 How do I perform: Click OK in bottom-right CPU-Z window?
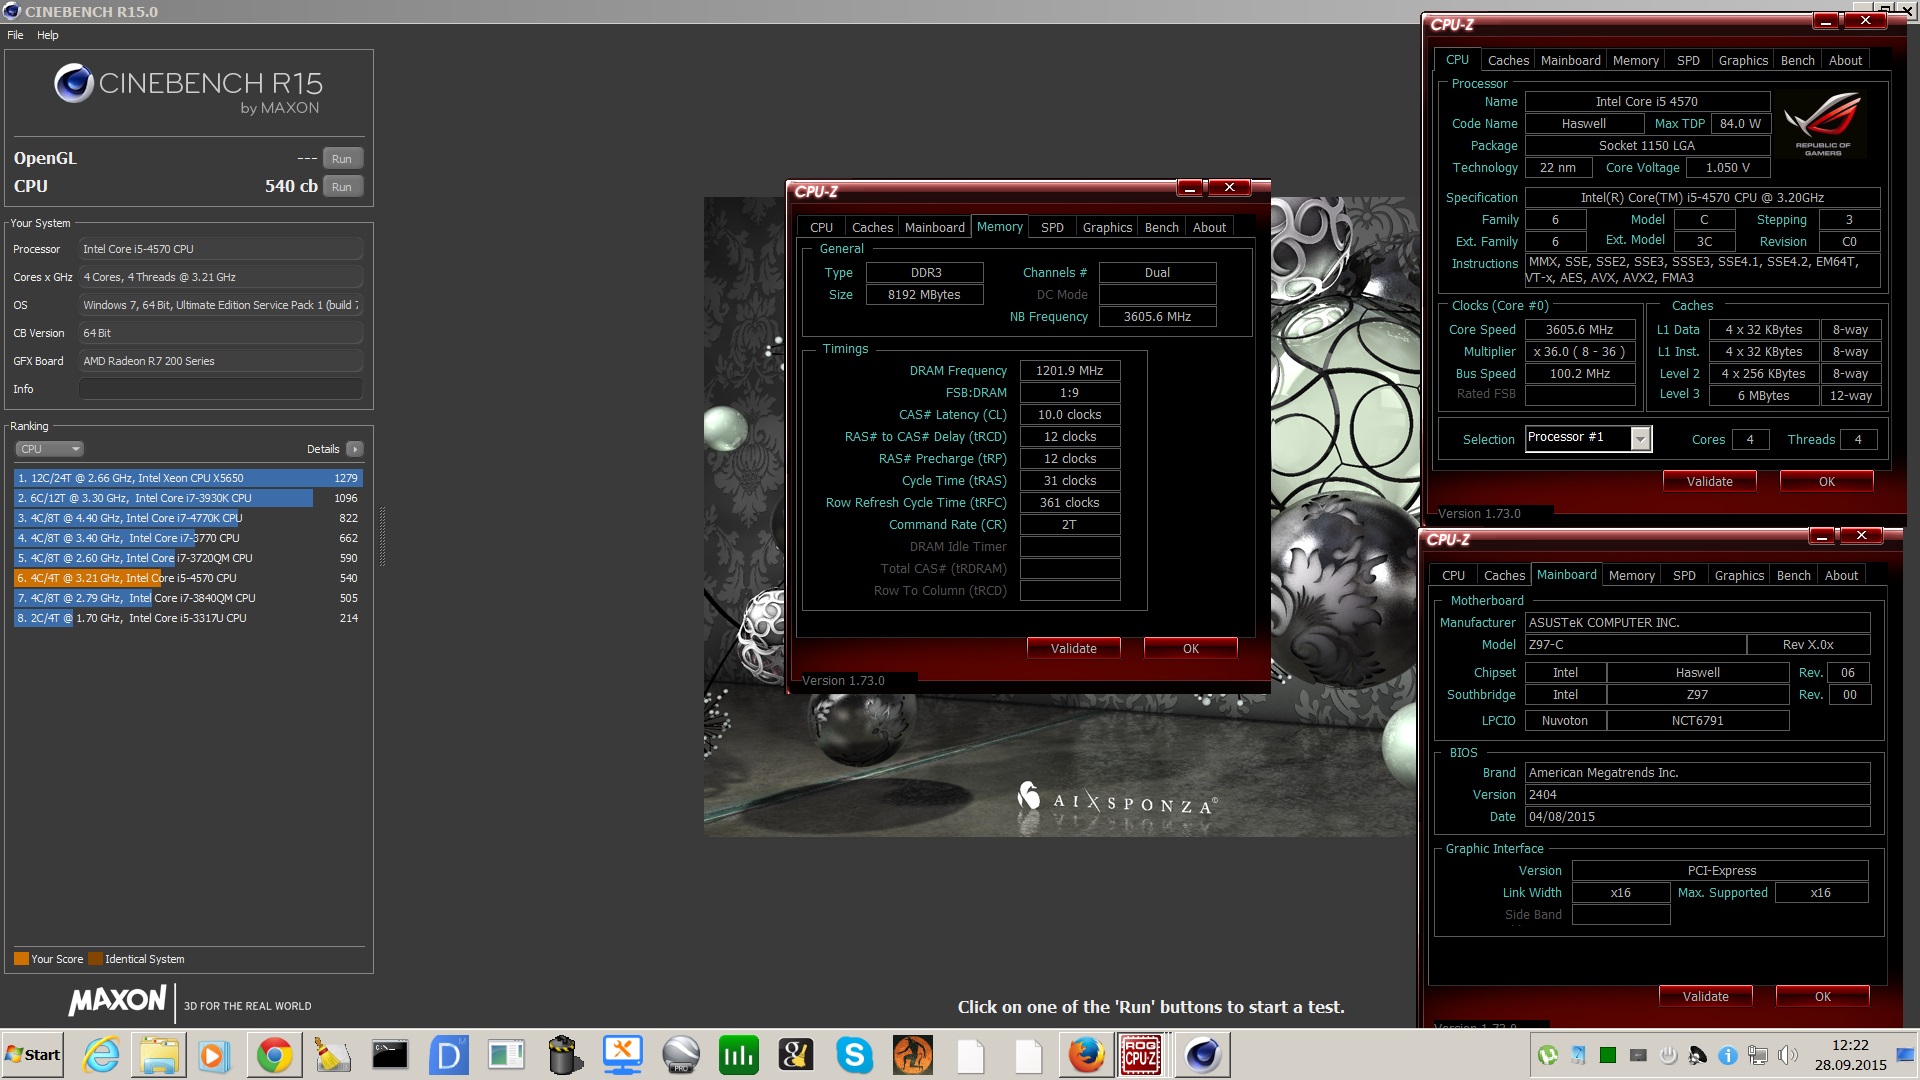(x=1822, y=997)
